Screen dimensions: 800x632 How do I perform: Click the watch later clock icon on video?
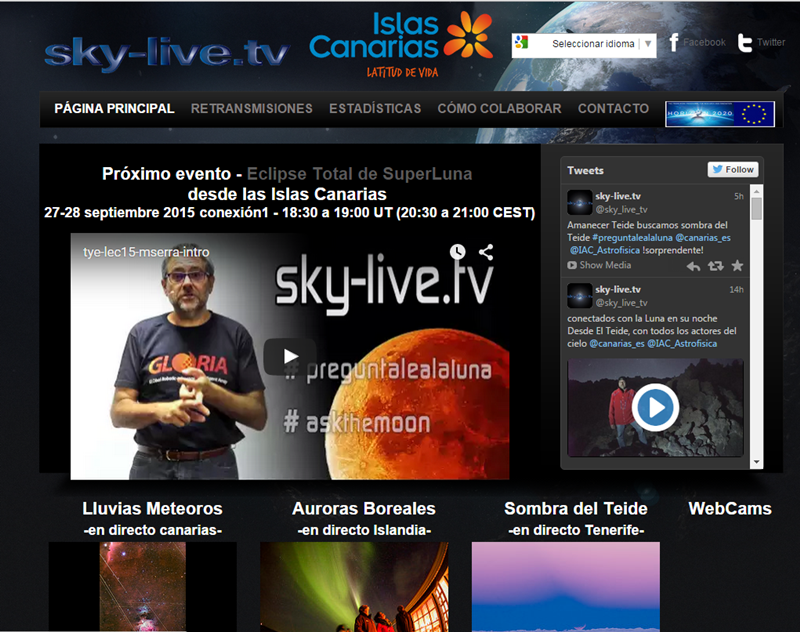[457, 251]
